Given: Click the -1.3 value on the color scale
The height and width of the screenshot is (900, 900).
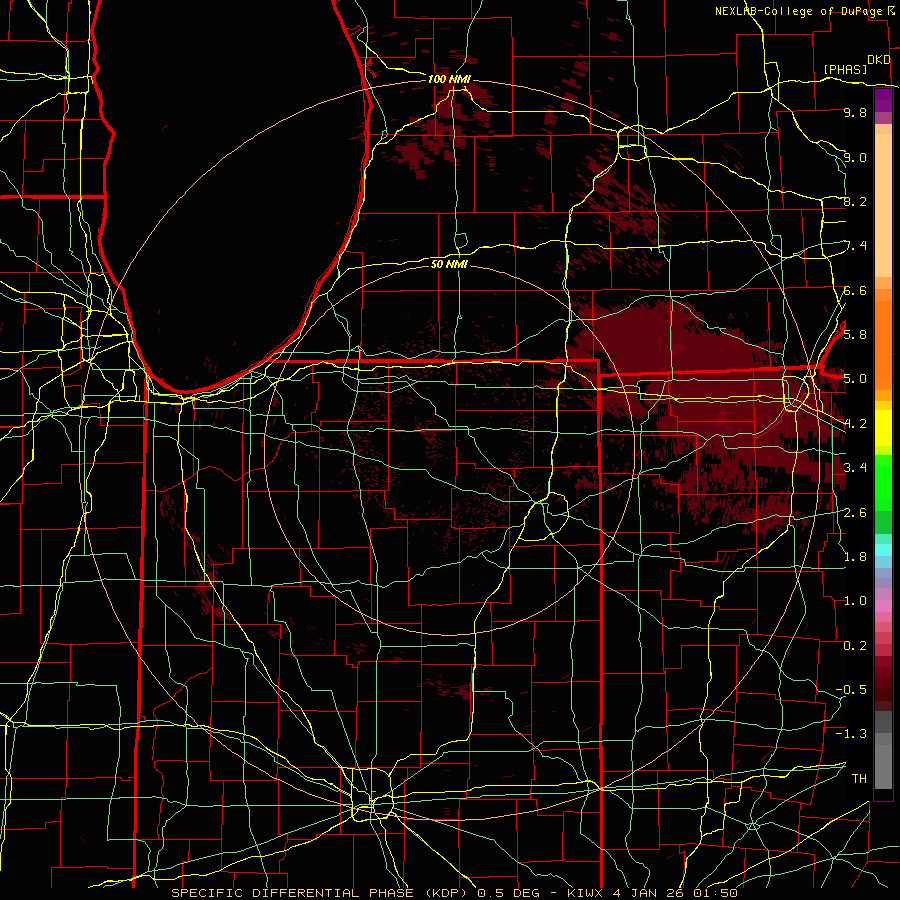Looking at the screenshot, I should pyautogui.click(x=851, y=734).
